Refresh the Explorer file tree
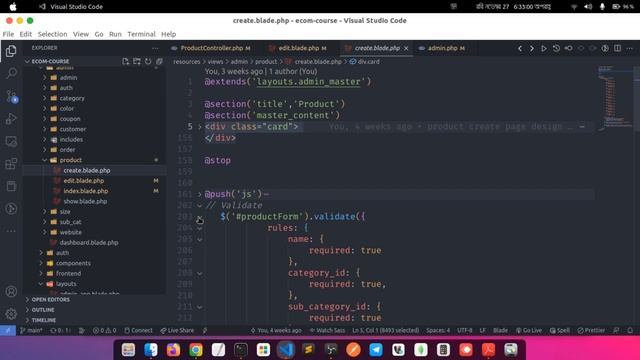This screenshot has height=360, width=640. point(148,61)
